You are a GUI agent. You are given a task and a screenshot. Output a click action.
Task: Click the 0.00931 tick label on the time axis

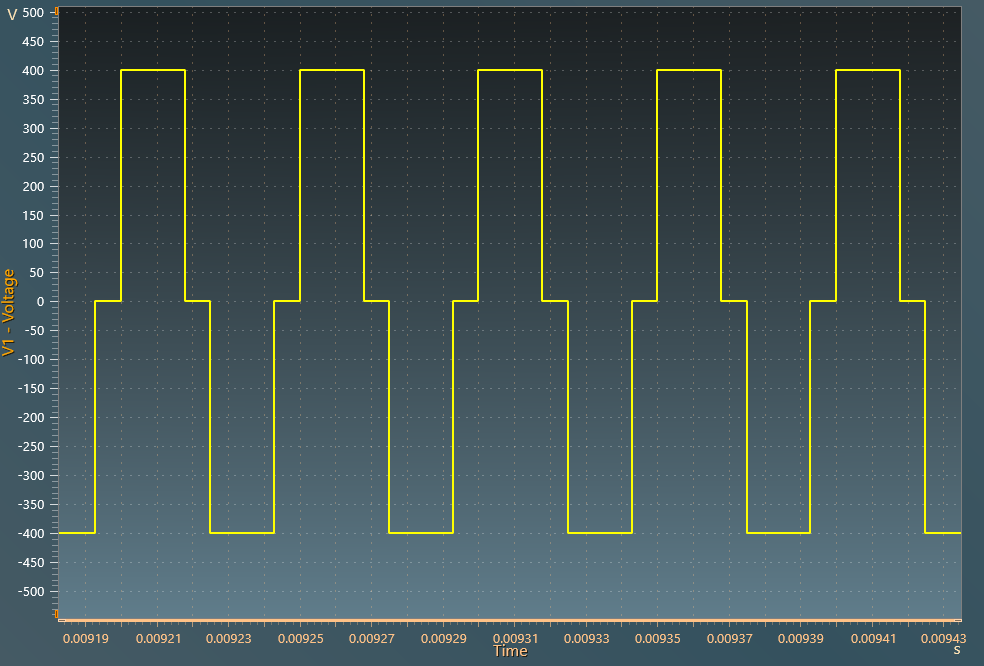pos(514,637)
